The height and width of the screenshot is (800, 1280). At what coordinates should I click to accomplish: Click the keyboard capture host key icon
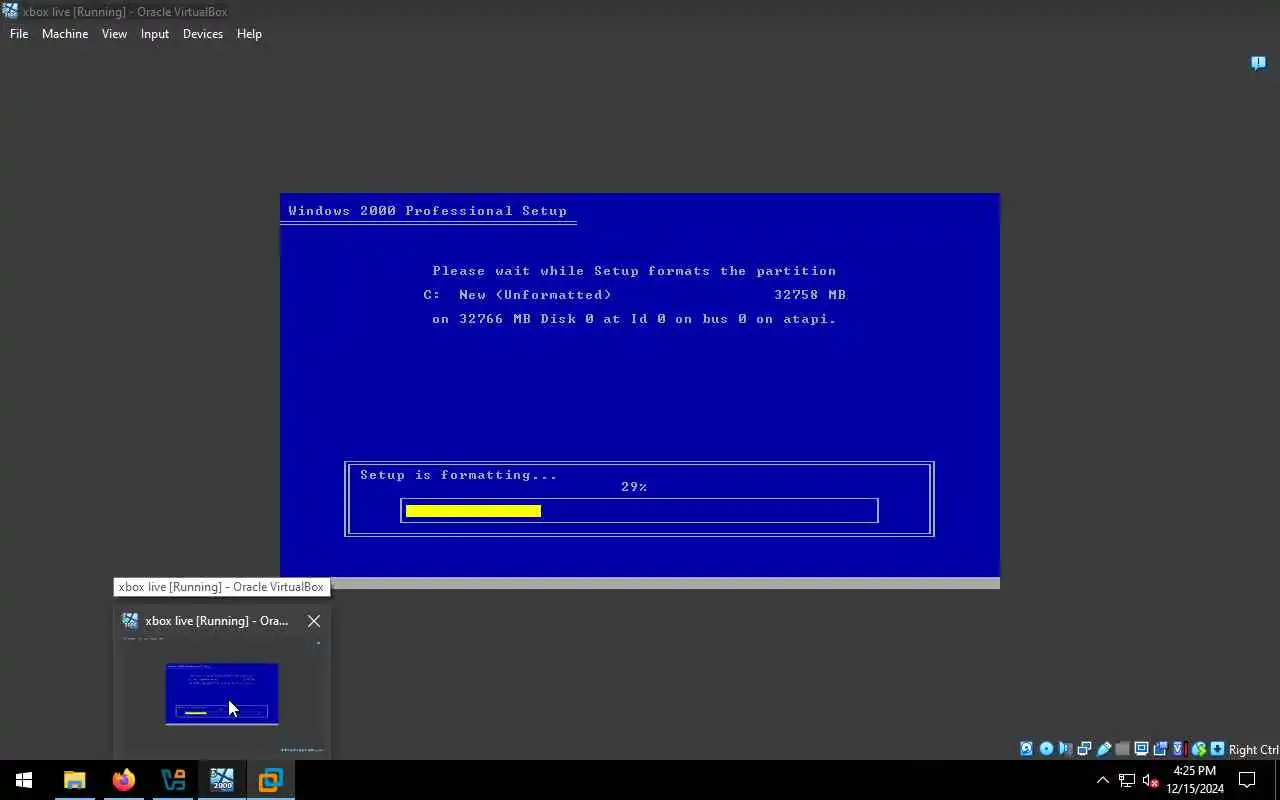(x=1217, y=749)
